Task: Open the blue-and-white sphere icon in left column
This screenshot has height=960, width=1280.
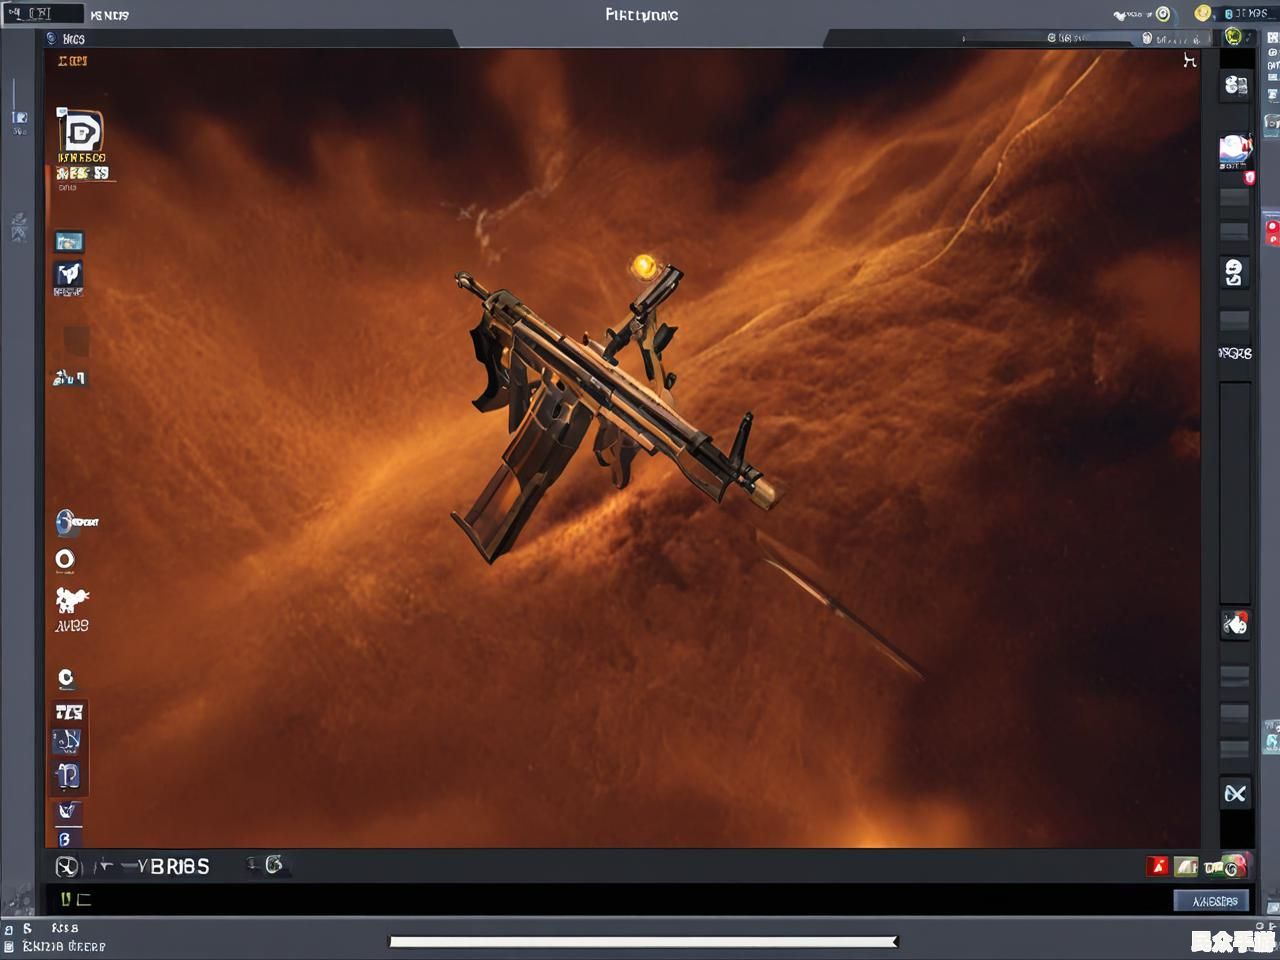Action: point(66,522)
